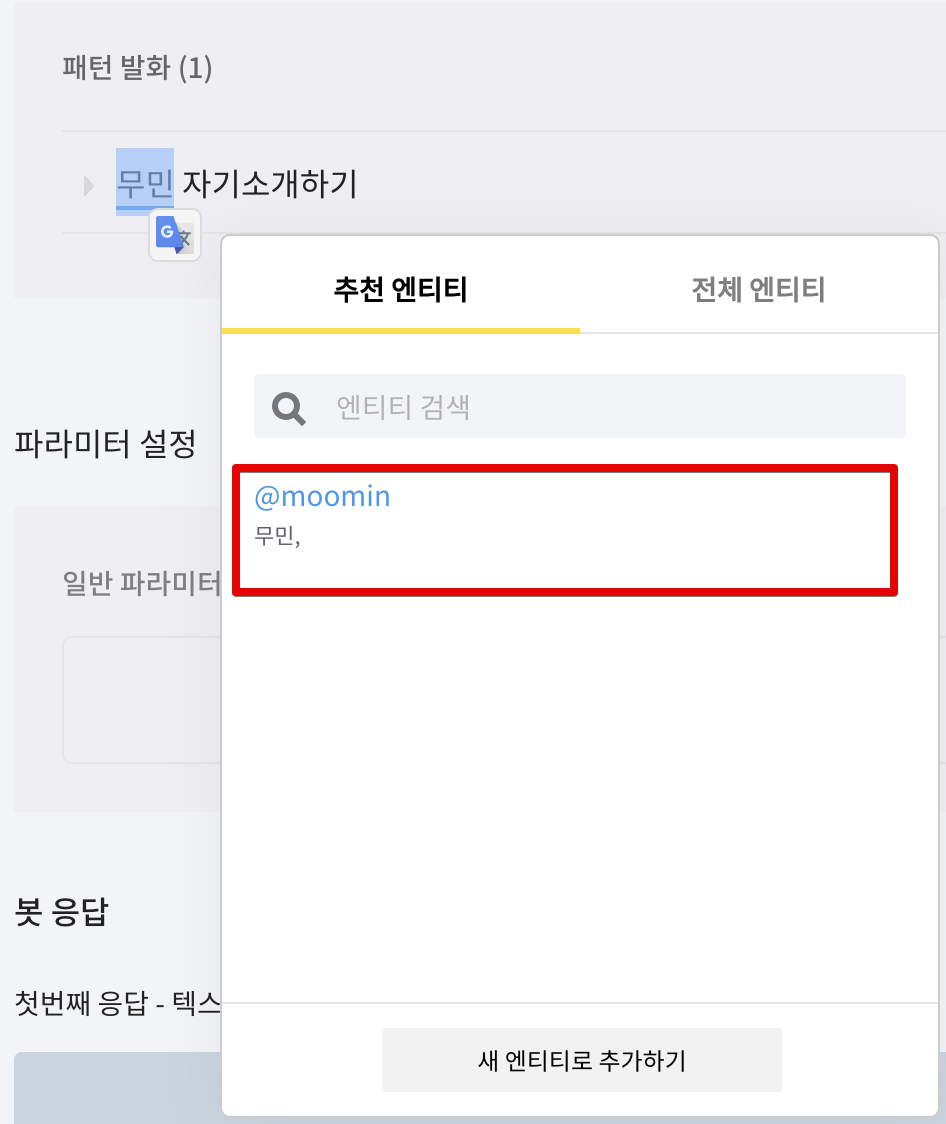This screenshot has width=946, height=1124.
Task: Click the empty parameter box under 일반 파라미터
Action: (142, 700)
